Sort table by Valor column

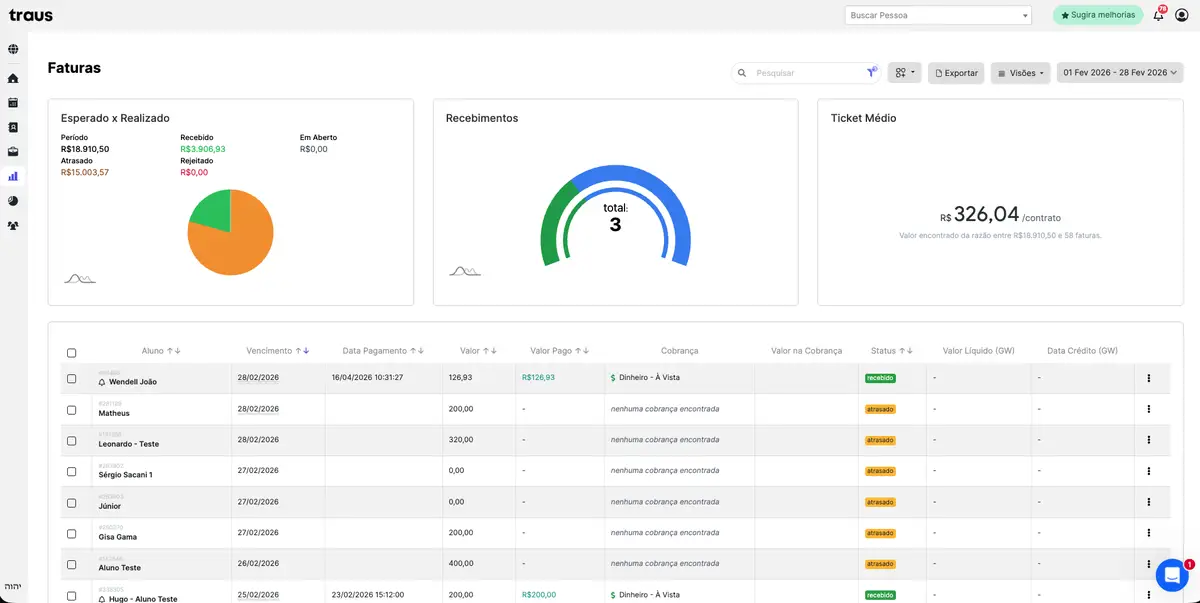point(479,351)
